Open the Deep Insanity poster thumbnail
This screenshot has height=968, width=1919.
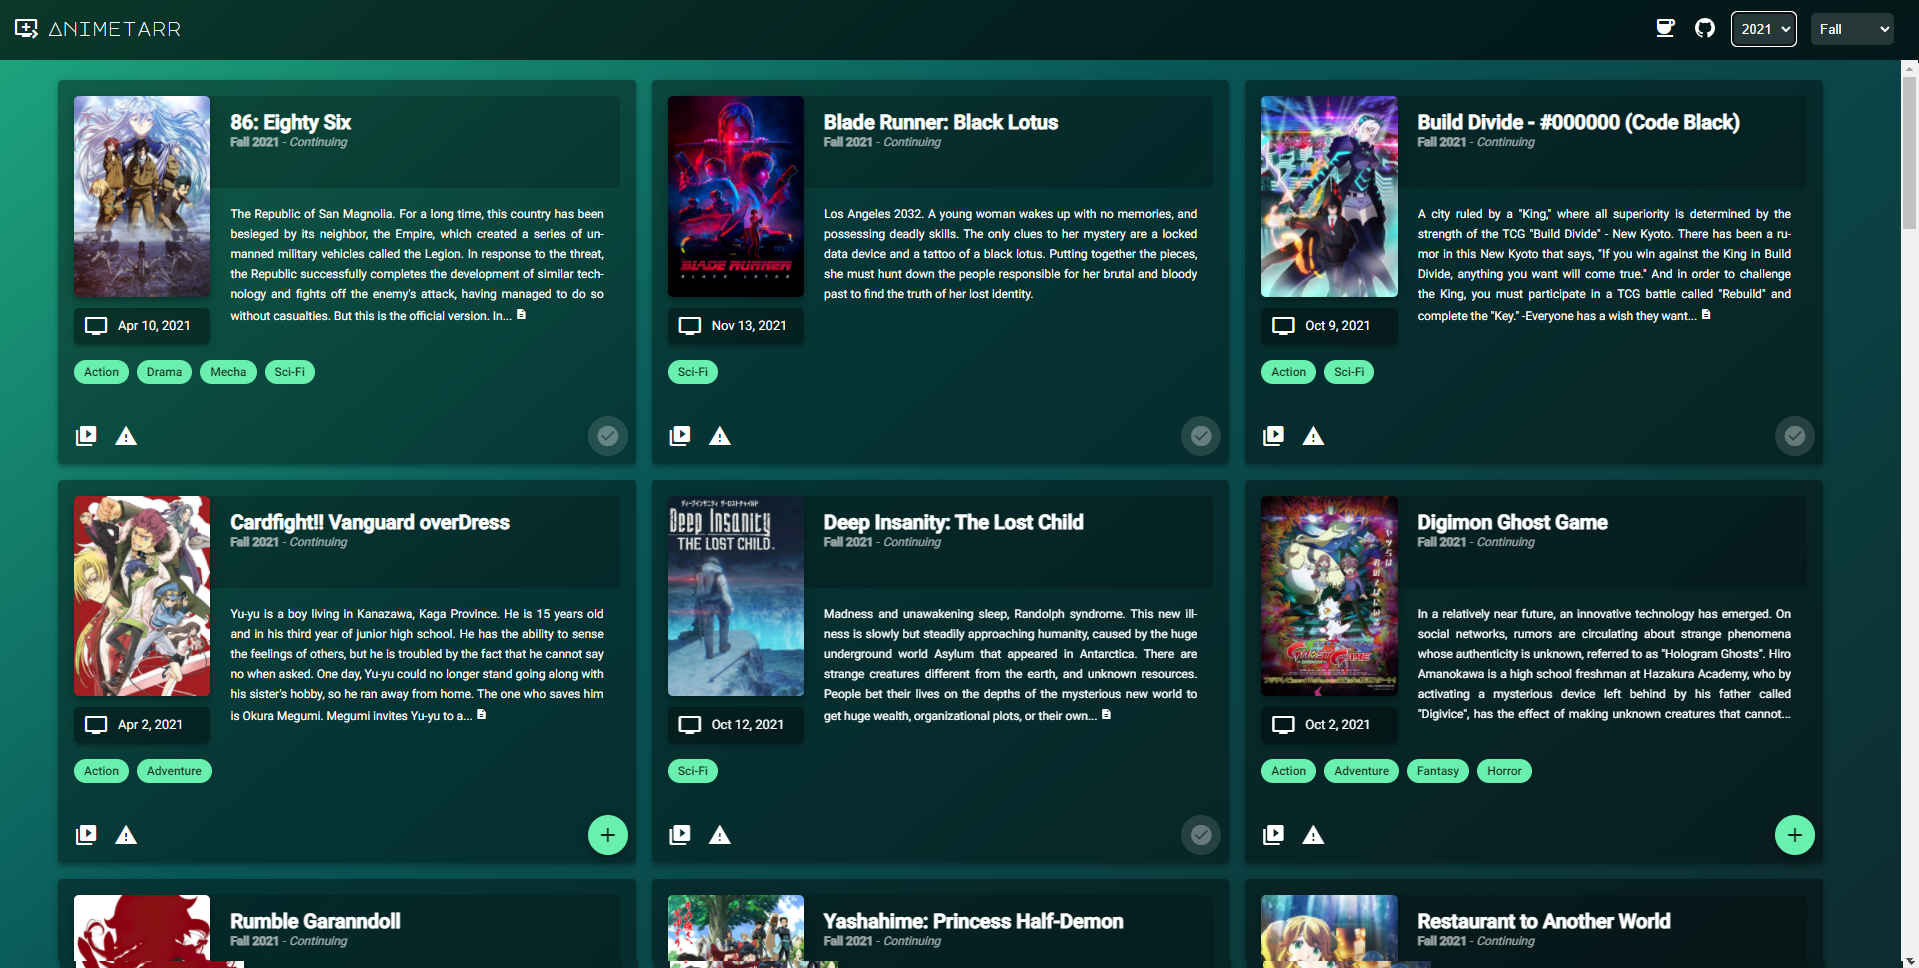click(x=736, y=596)
